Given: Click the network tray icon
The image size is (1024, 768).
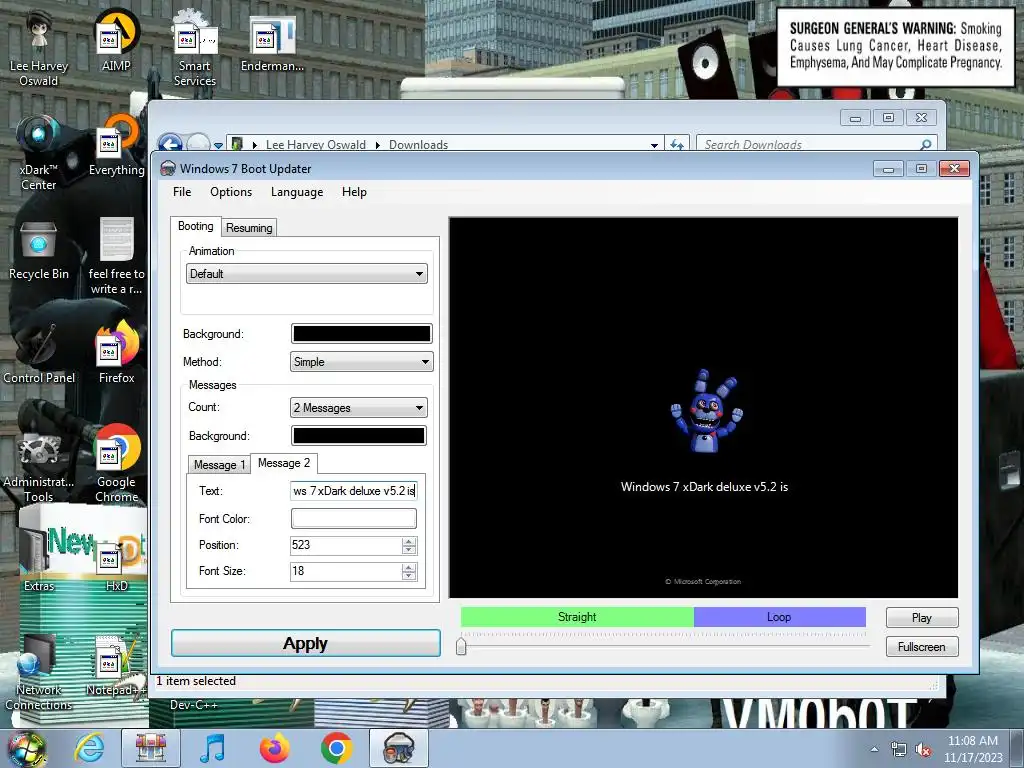Looking at the screenshot, I should [x=899, y=750].
